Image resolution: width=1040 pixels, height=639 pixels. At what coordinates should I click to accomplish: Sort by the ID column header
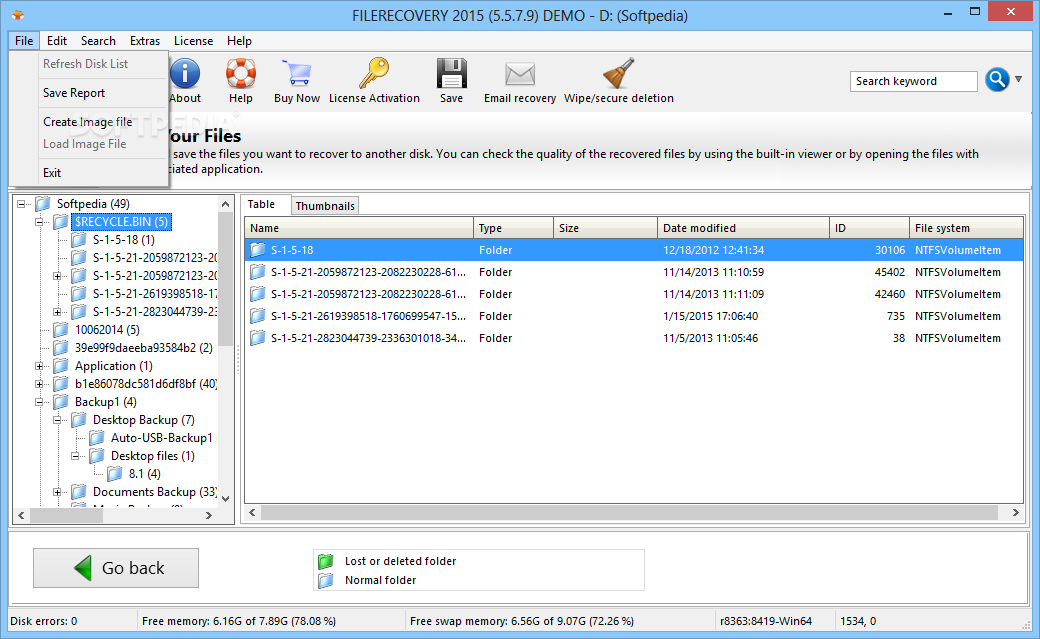coord(870,228)
